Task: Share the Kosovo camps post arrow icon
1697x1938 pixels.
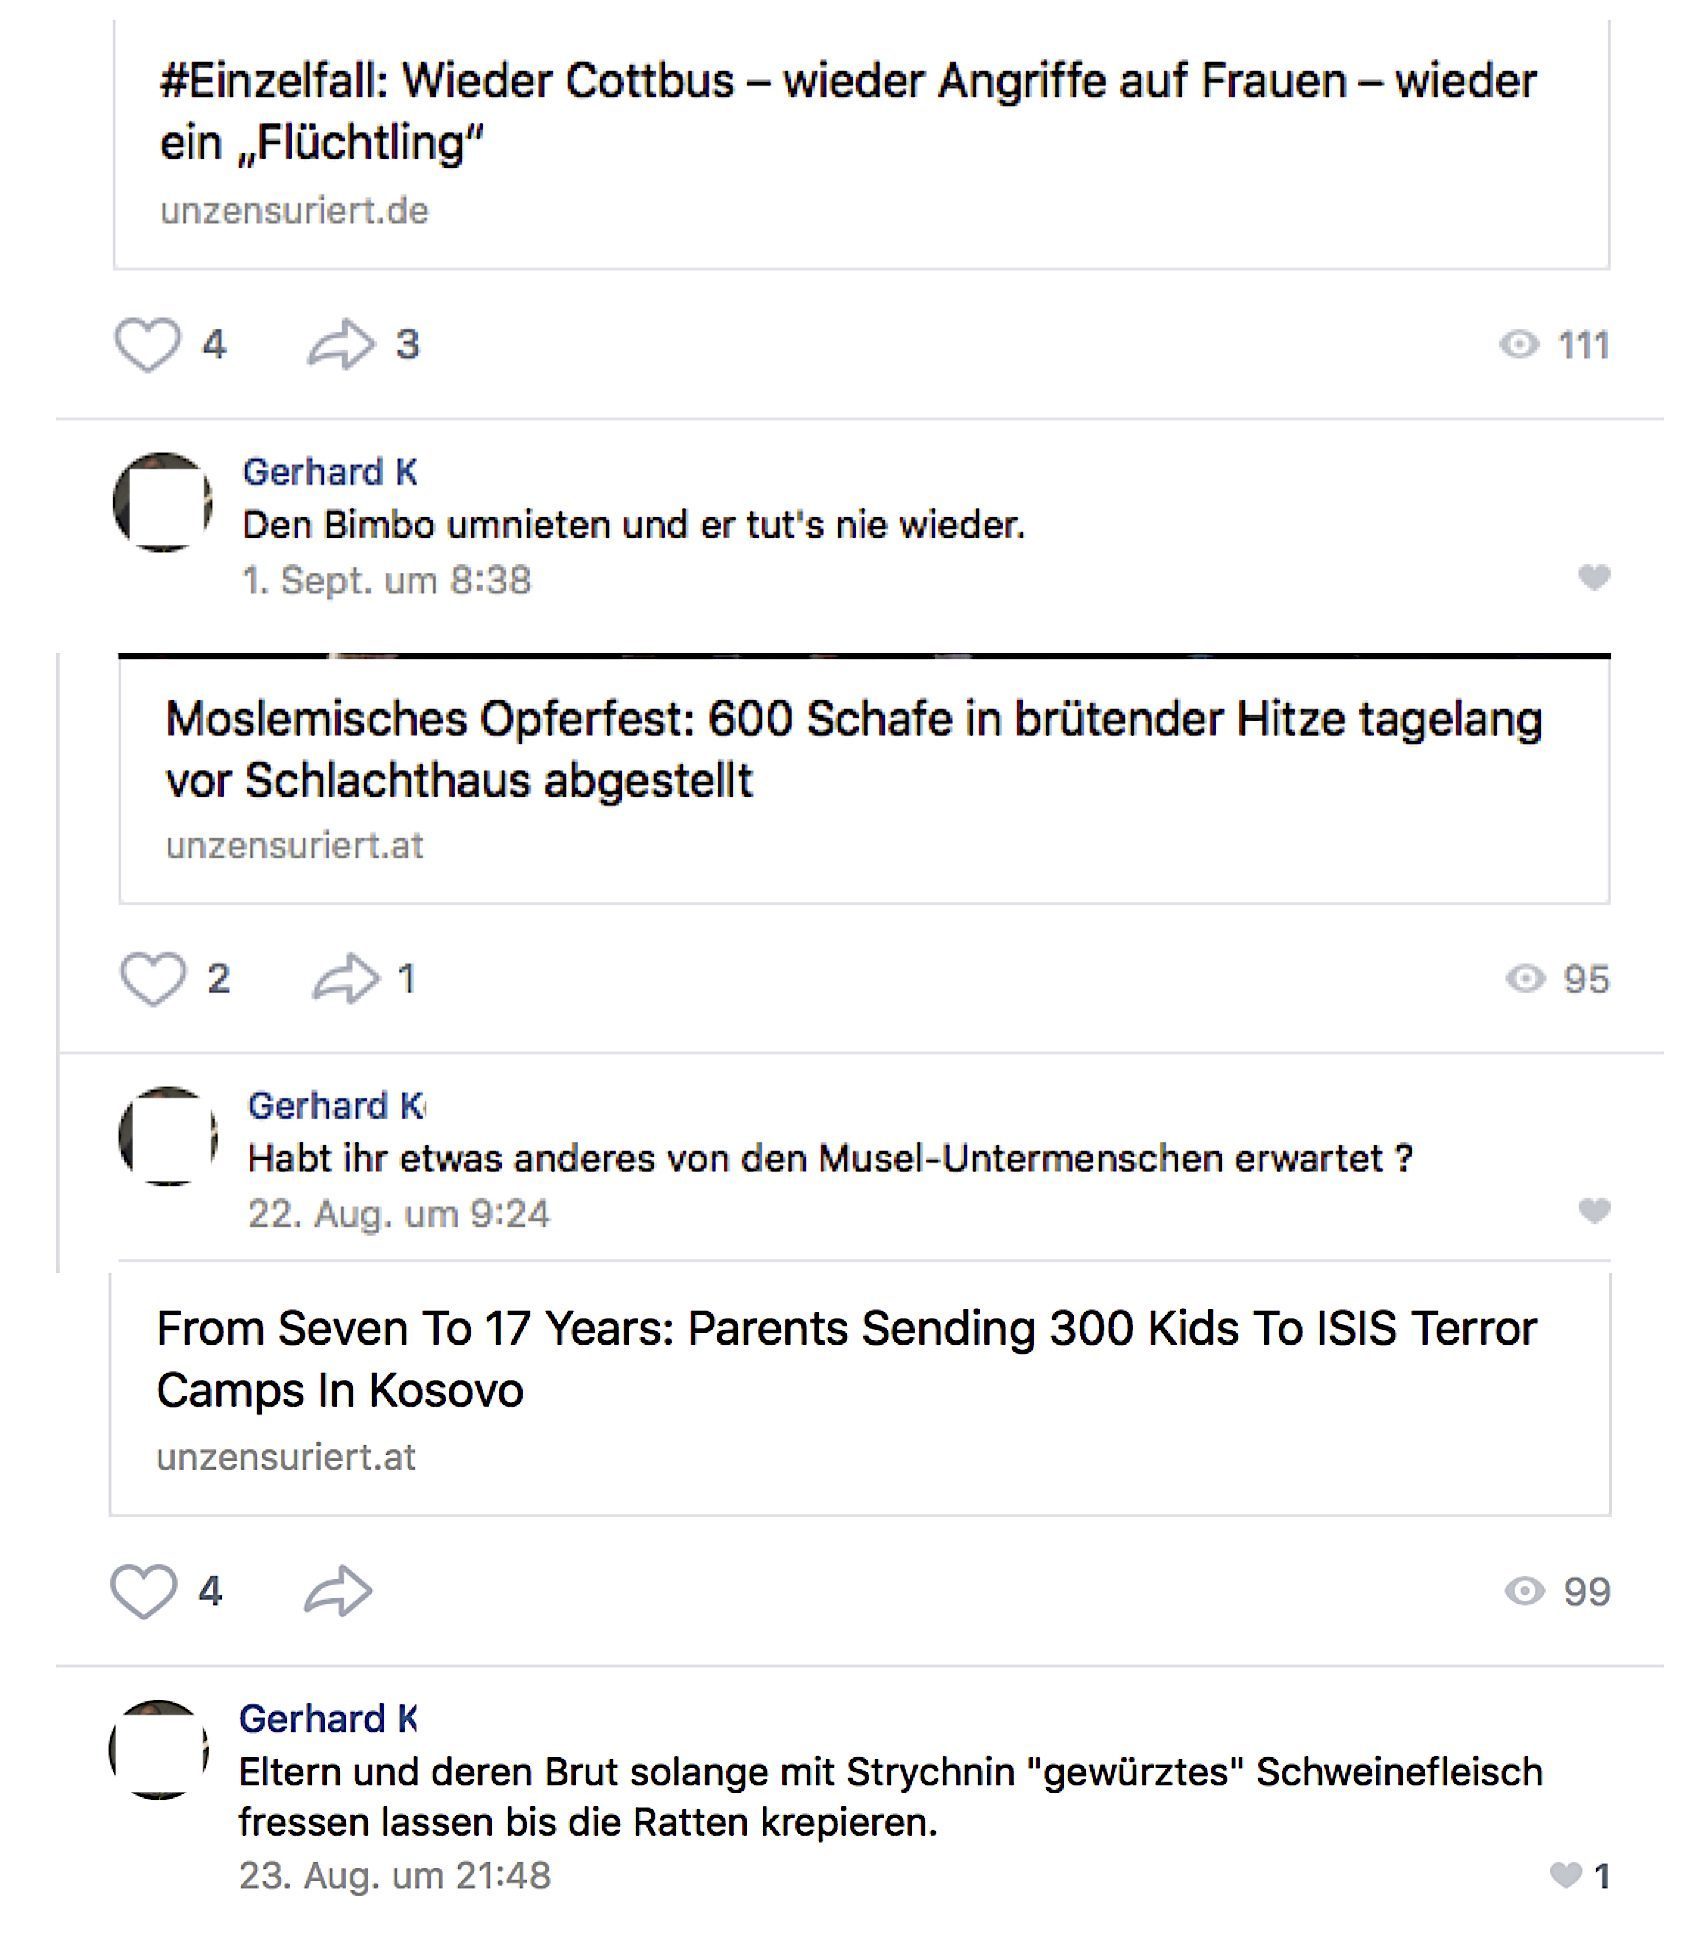Action: (338, 1591)
